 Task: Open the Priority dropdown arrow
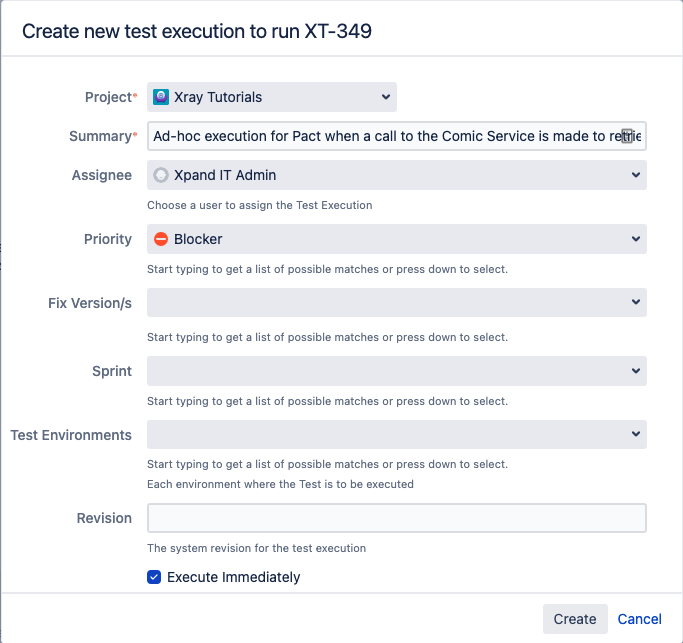coord(636,239)
